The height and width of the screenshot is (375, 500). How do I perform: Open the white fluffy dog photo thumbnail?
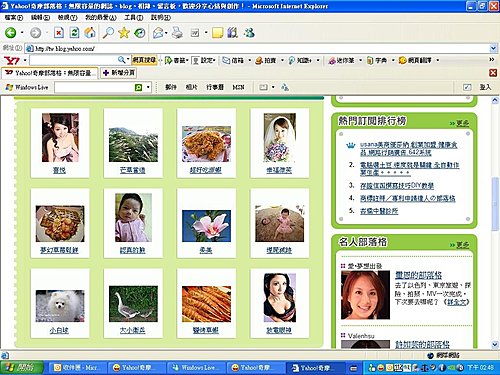point(60,306)
